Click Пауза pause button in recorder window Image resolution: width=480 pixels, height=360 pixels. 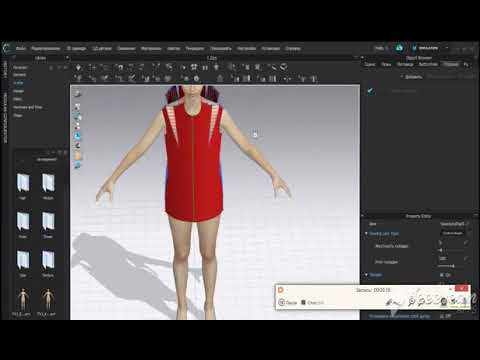tap(288, 302)
